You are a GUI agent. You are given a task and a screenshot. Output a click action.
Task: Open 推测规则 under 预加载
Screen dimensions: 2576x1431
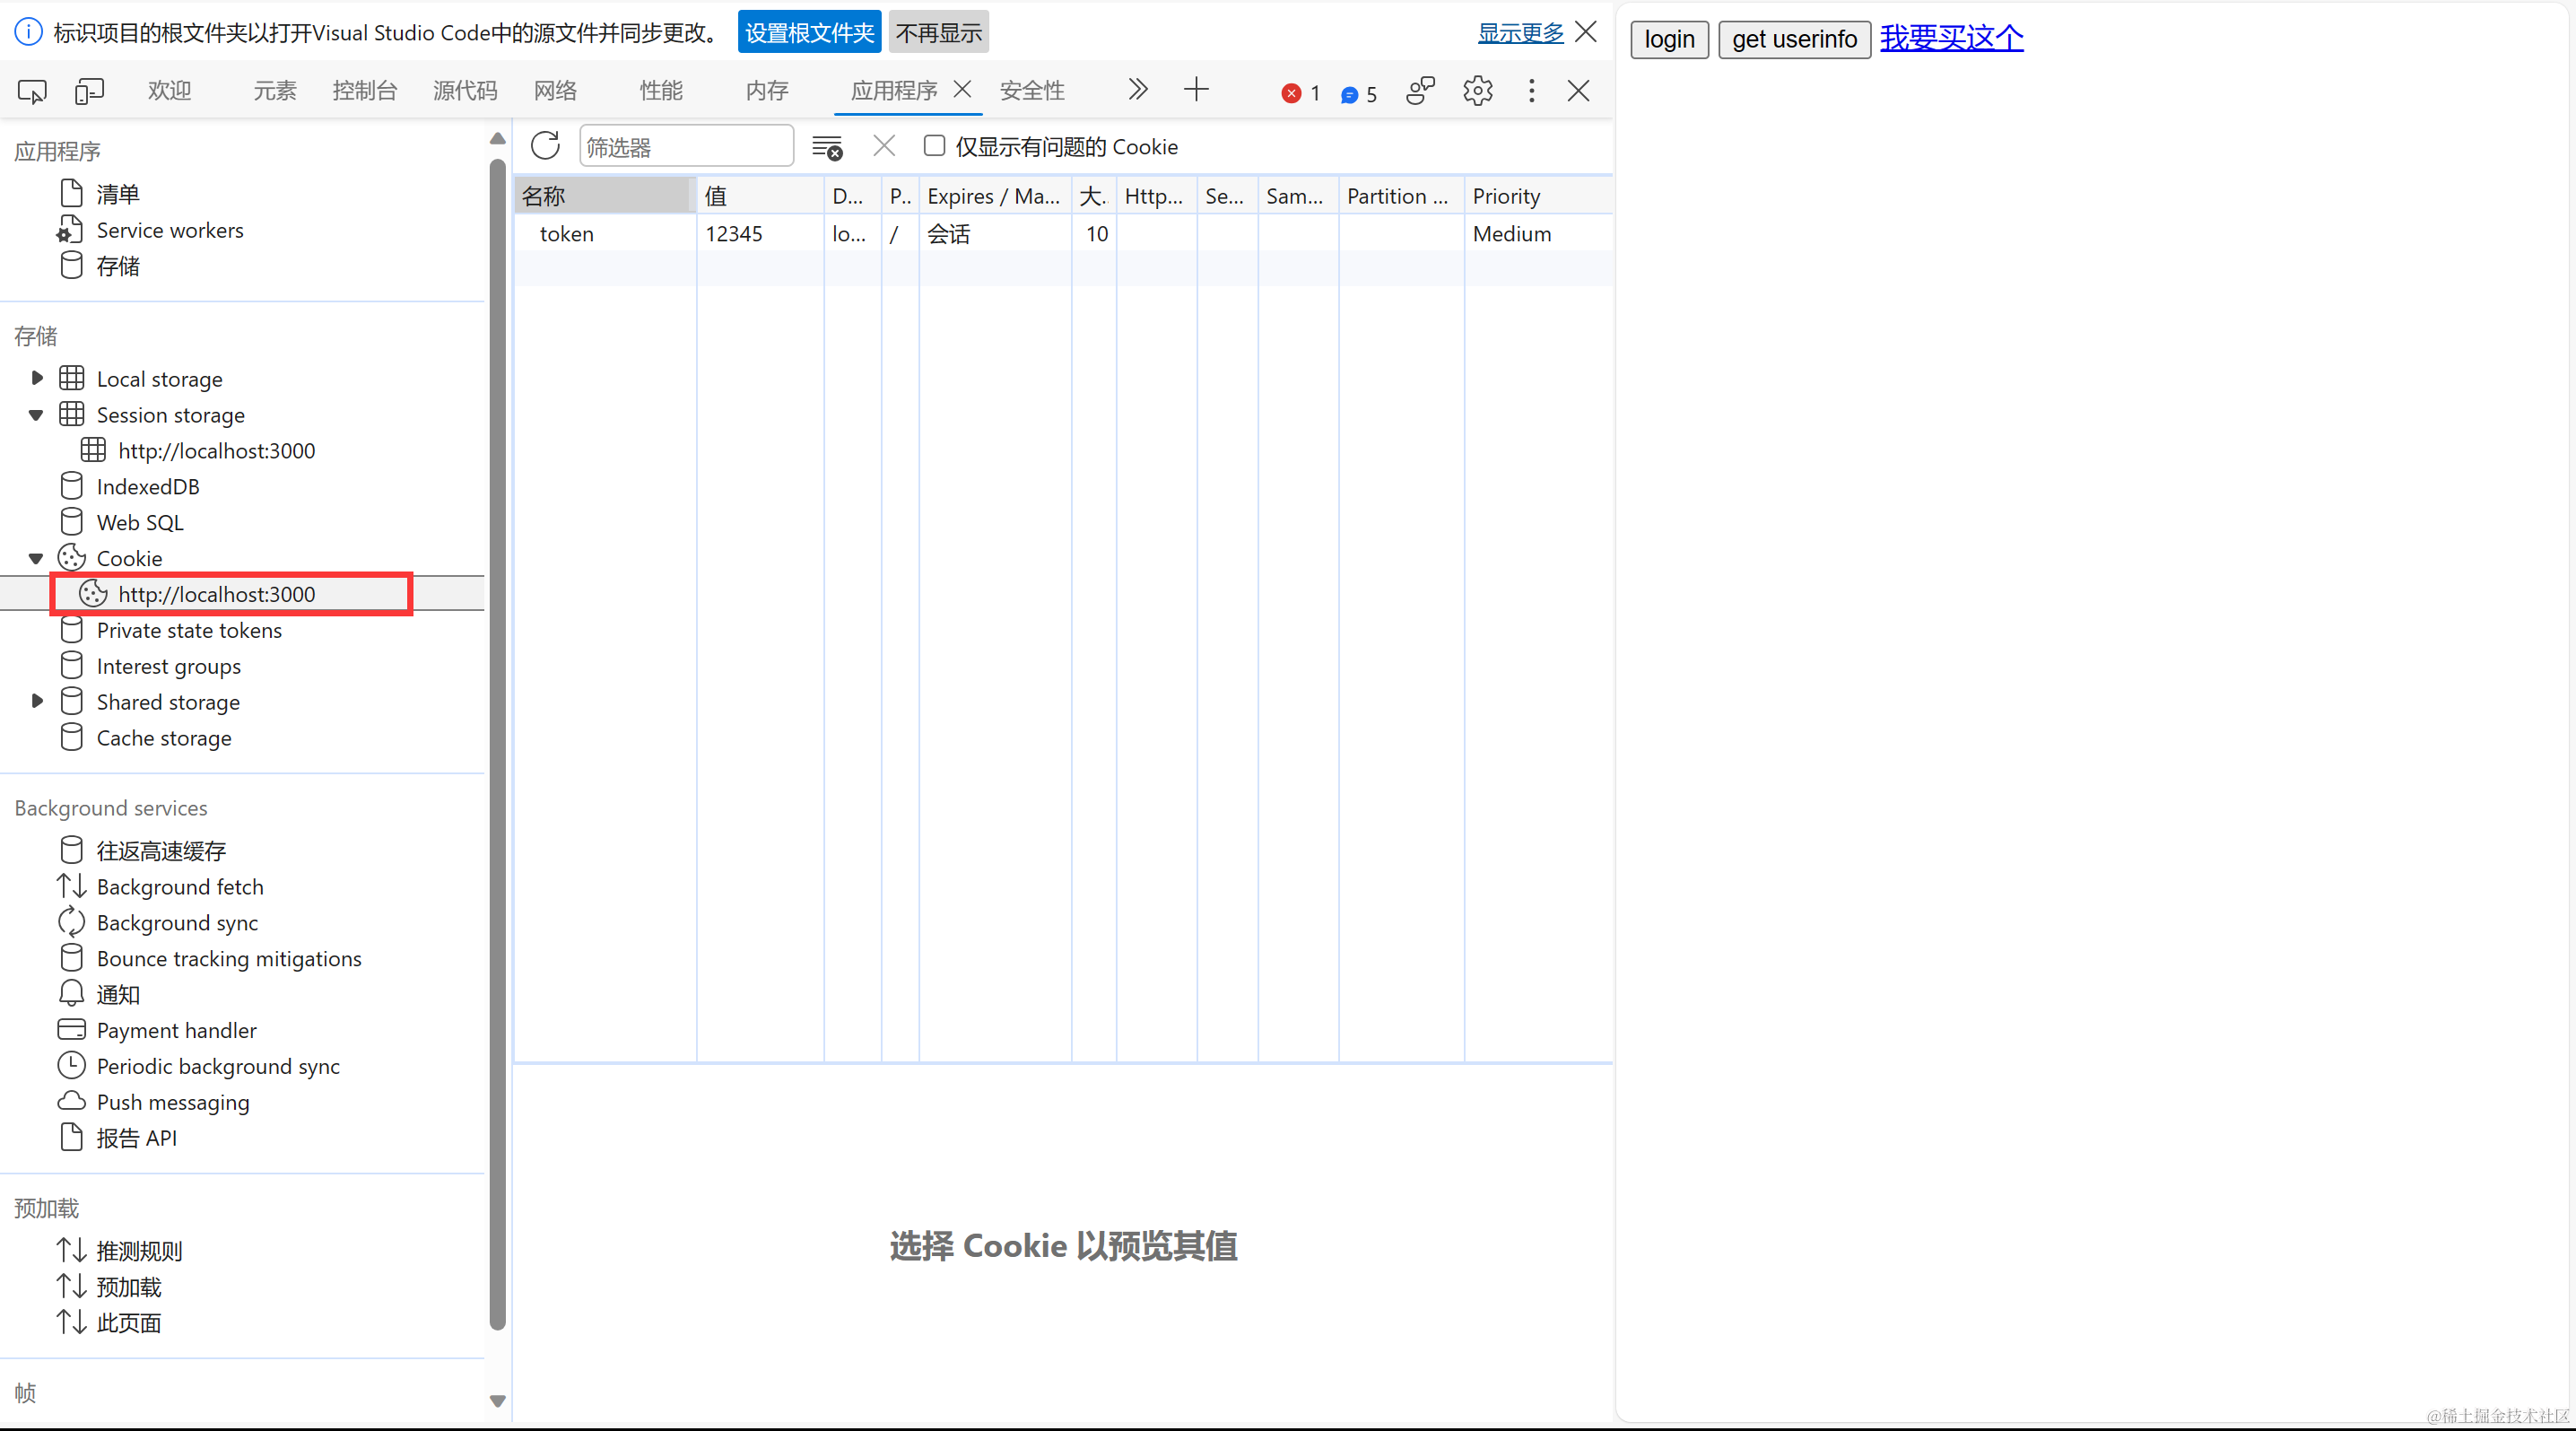tap(139, 1251)
